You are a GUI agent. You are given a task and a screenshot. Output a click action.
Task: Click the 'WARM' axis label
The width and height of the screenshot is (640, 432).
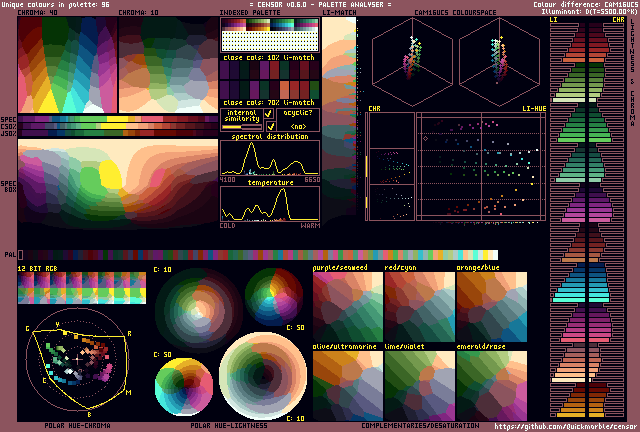[310, 225]
